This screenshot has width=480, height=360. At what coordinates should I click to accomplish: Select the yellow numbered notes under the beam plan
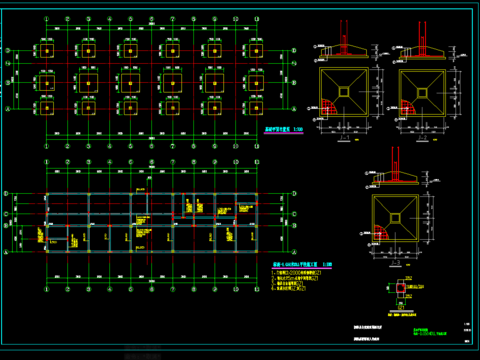[296, 280]
